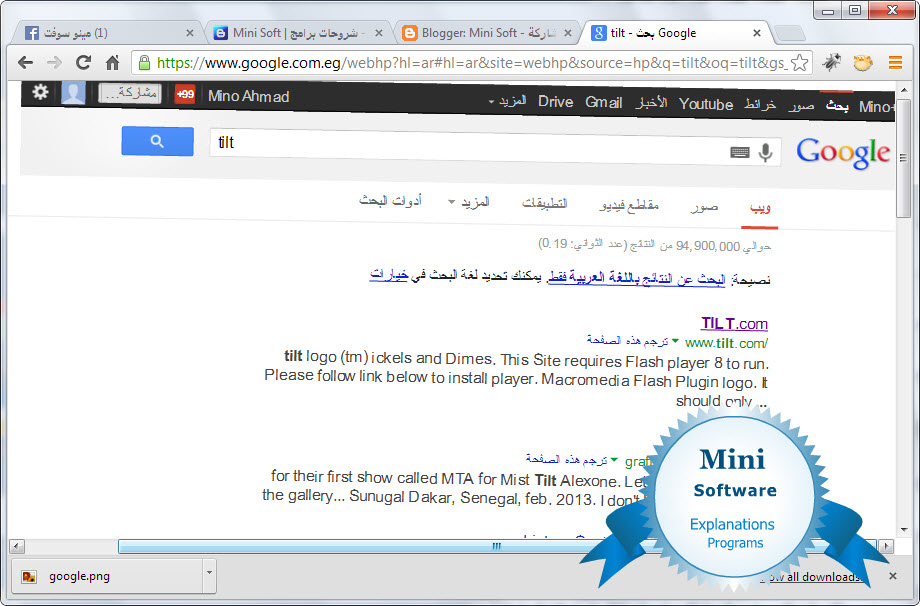The image size is (920, 606).
Task: Open the on-screen keyboard icon in search box
Action: [739, 153]
